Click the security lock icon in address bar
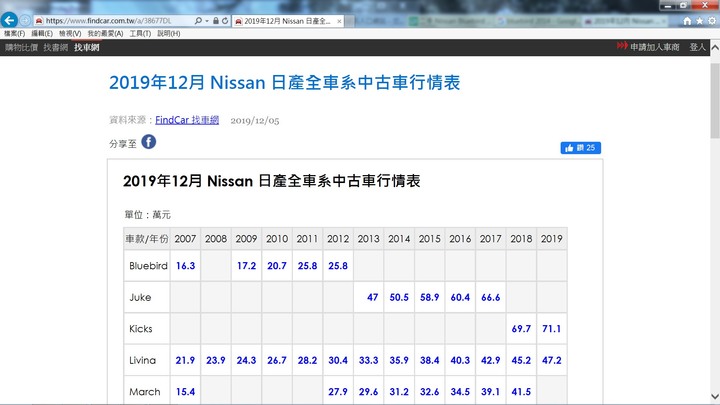720x405 pixels. coord(215,21)
